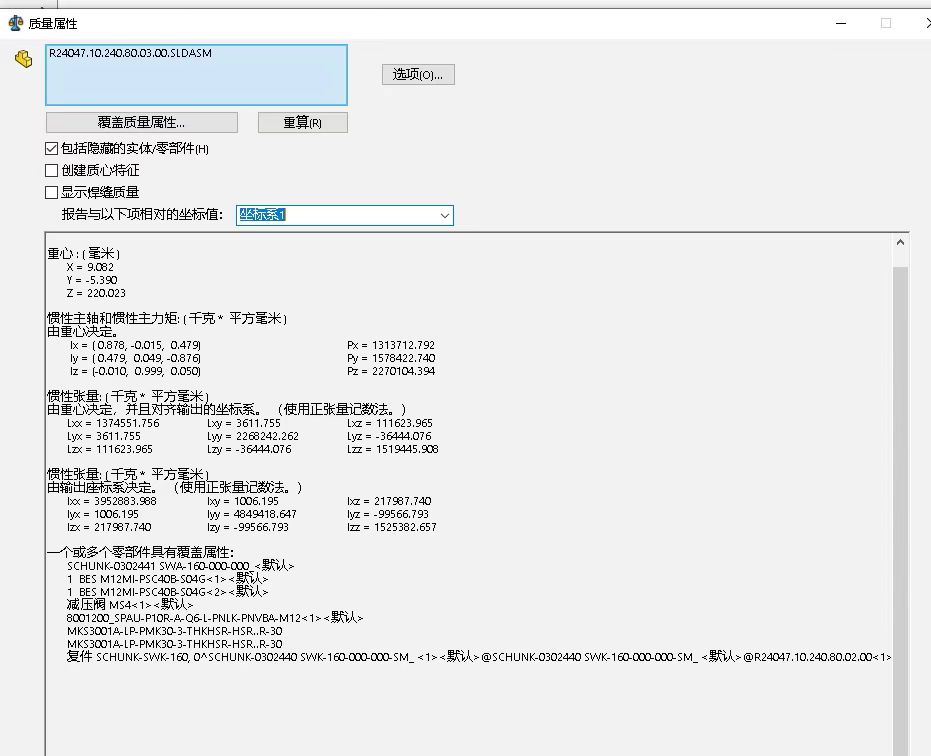Enable the 显示焊缝质量 checkbox

click(x=52, y=192)
